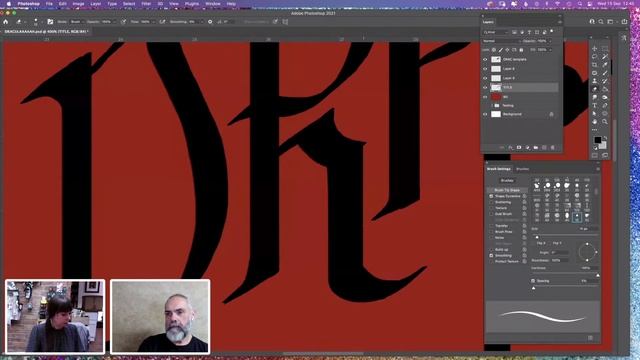Select the Move tool
Image resolution: width=640 pixels, height=360 pixels.
595,49
